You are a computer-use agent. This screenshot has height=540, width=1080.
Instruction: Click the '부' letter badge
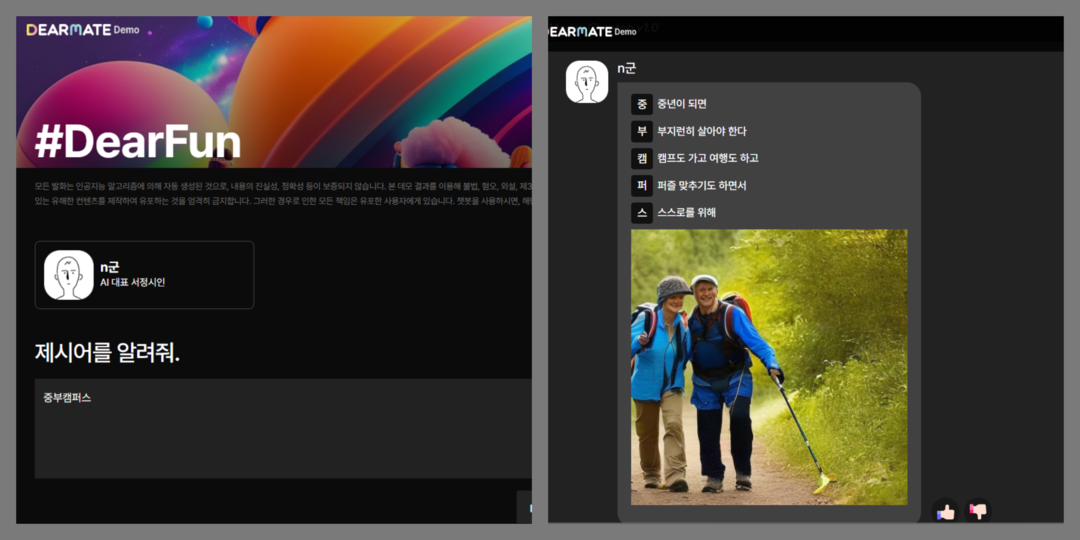(x=641, y=131)
